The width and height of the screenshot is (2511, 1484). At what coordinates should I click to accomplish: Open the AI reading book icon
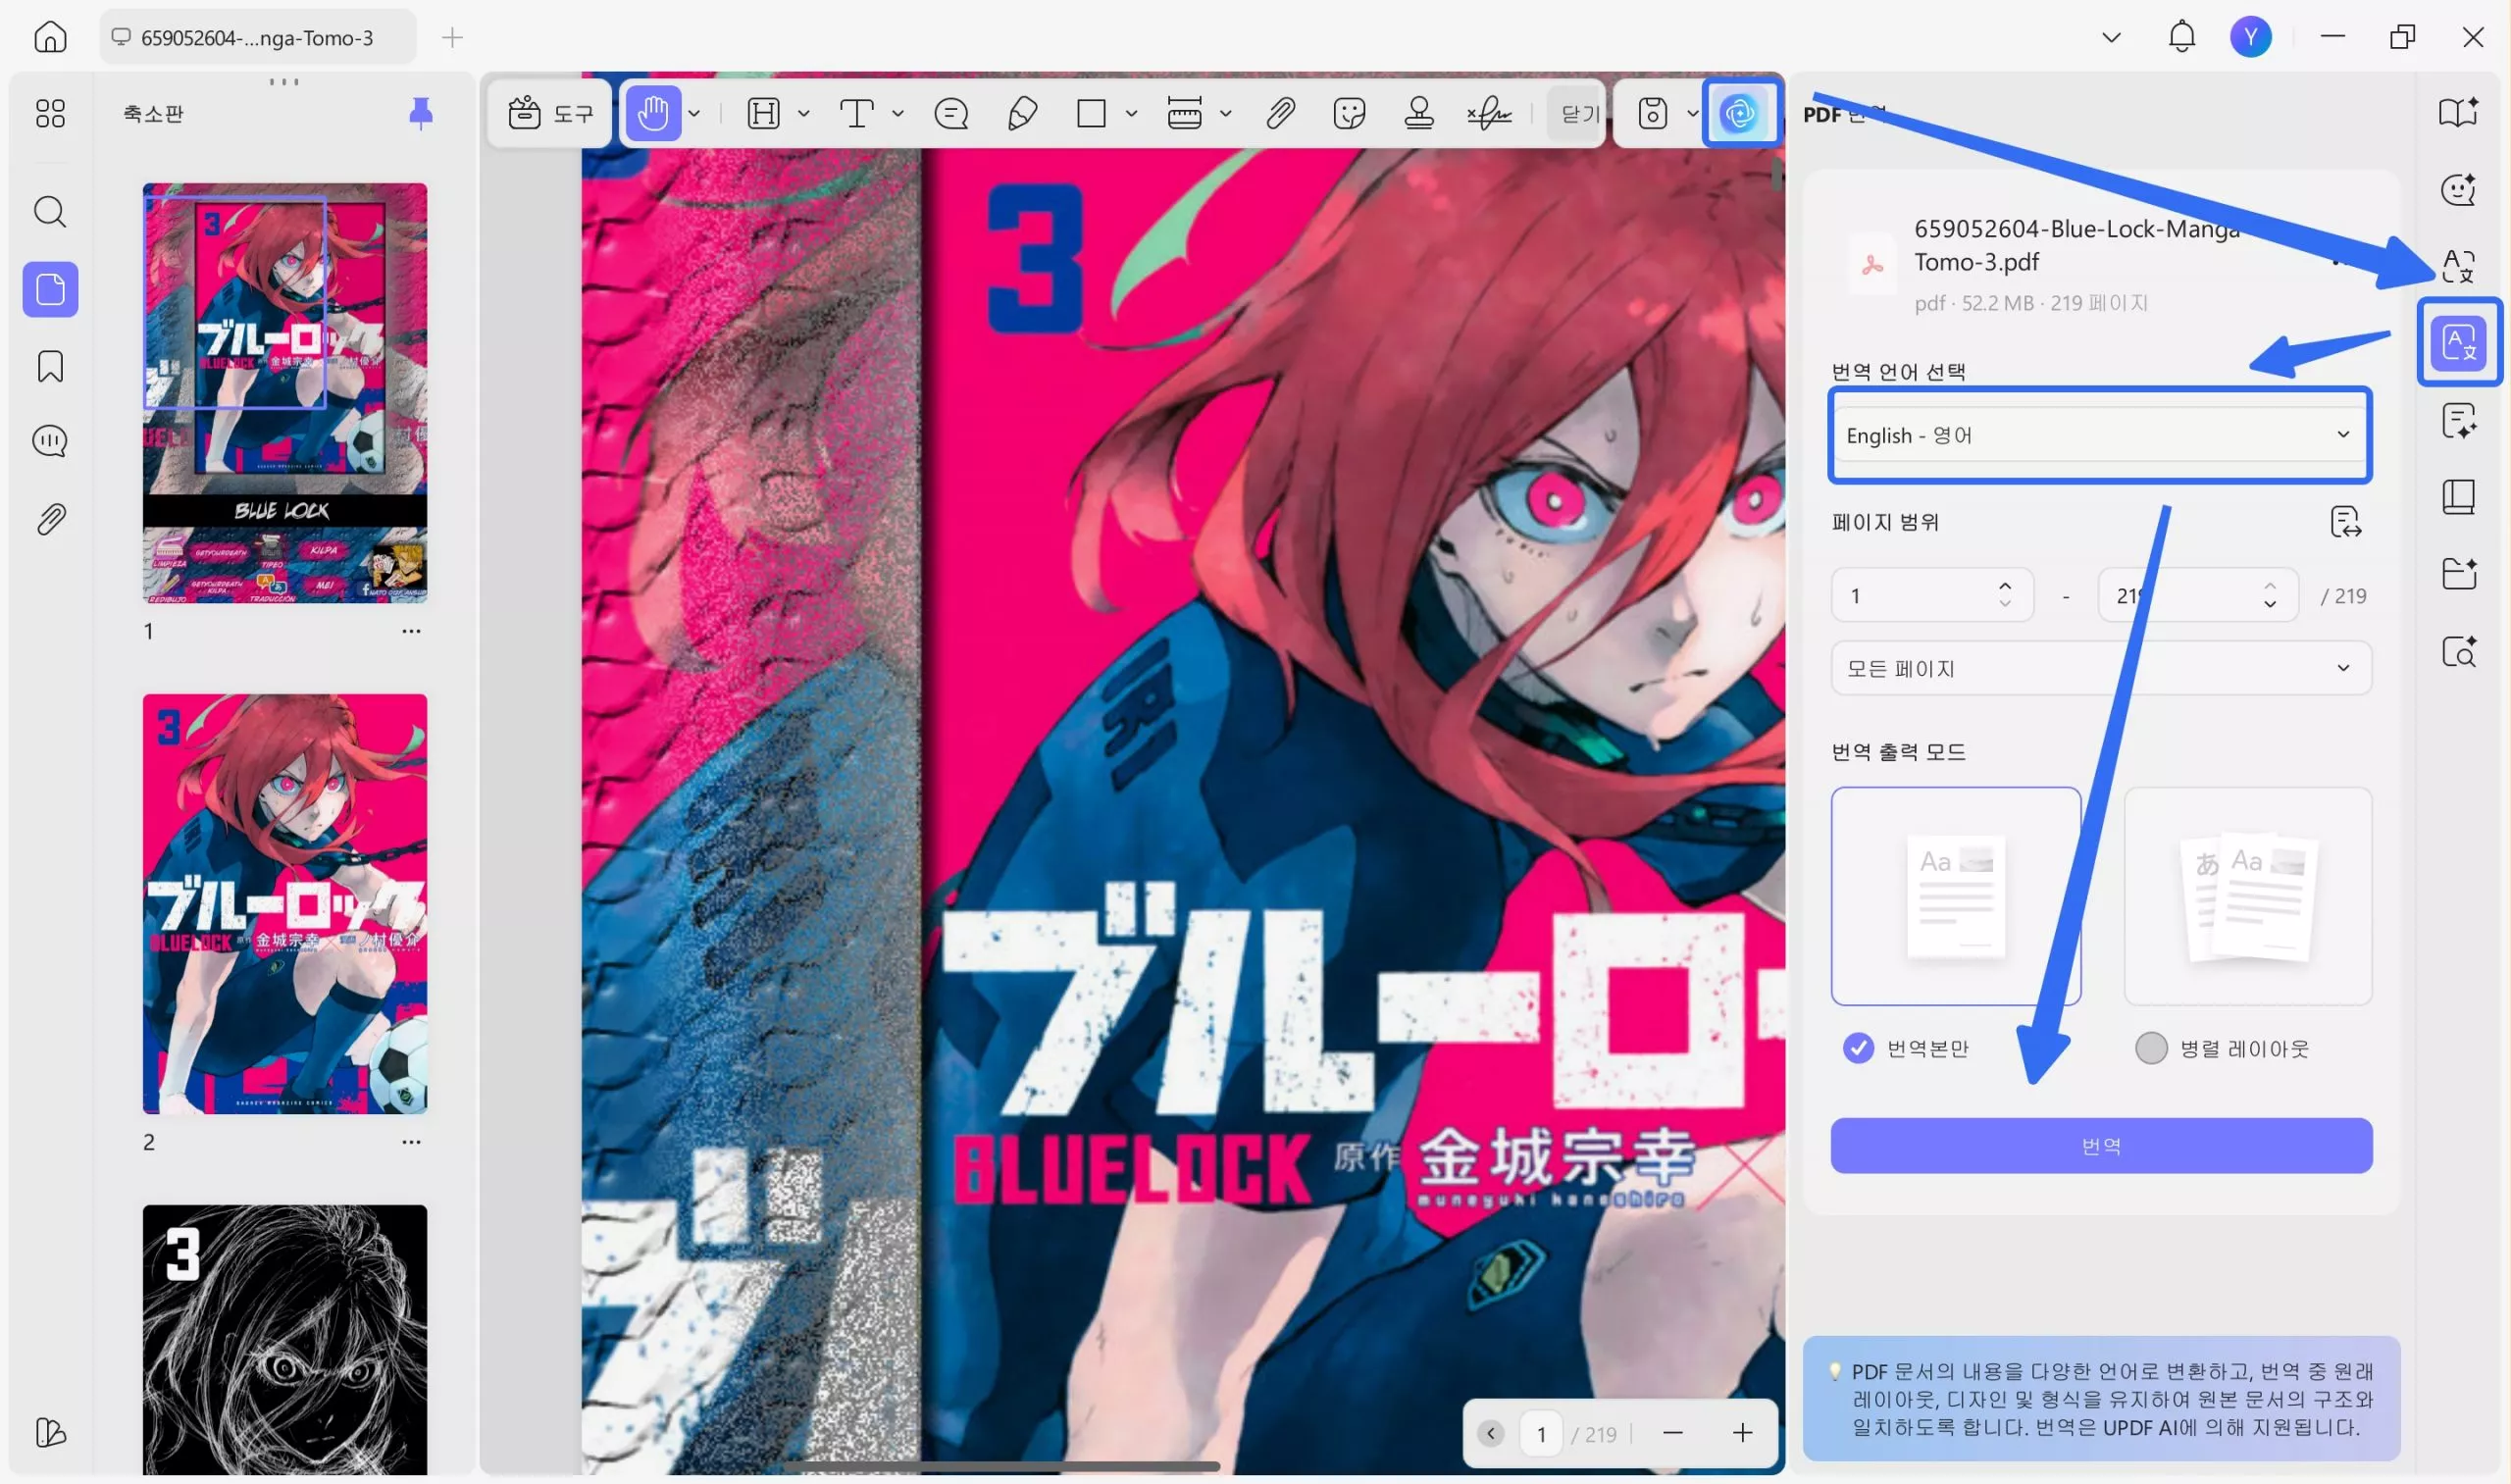click(2459, 113)
